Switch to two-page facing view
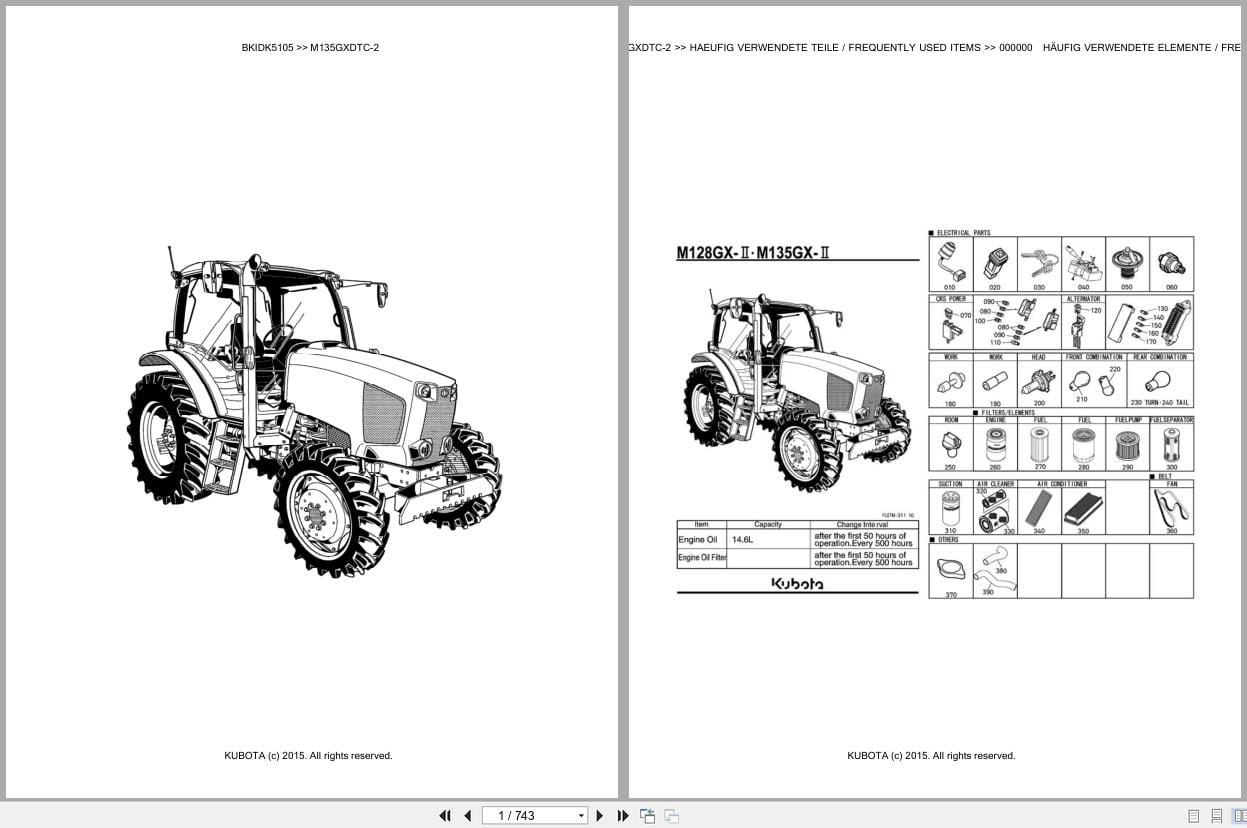Image resolution: width=1247 pixels, height=828 pixels. point(1239,816)
